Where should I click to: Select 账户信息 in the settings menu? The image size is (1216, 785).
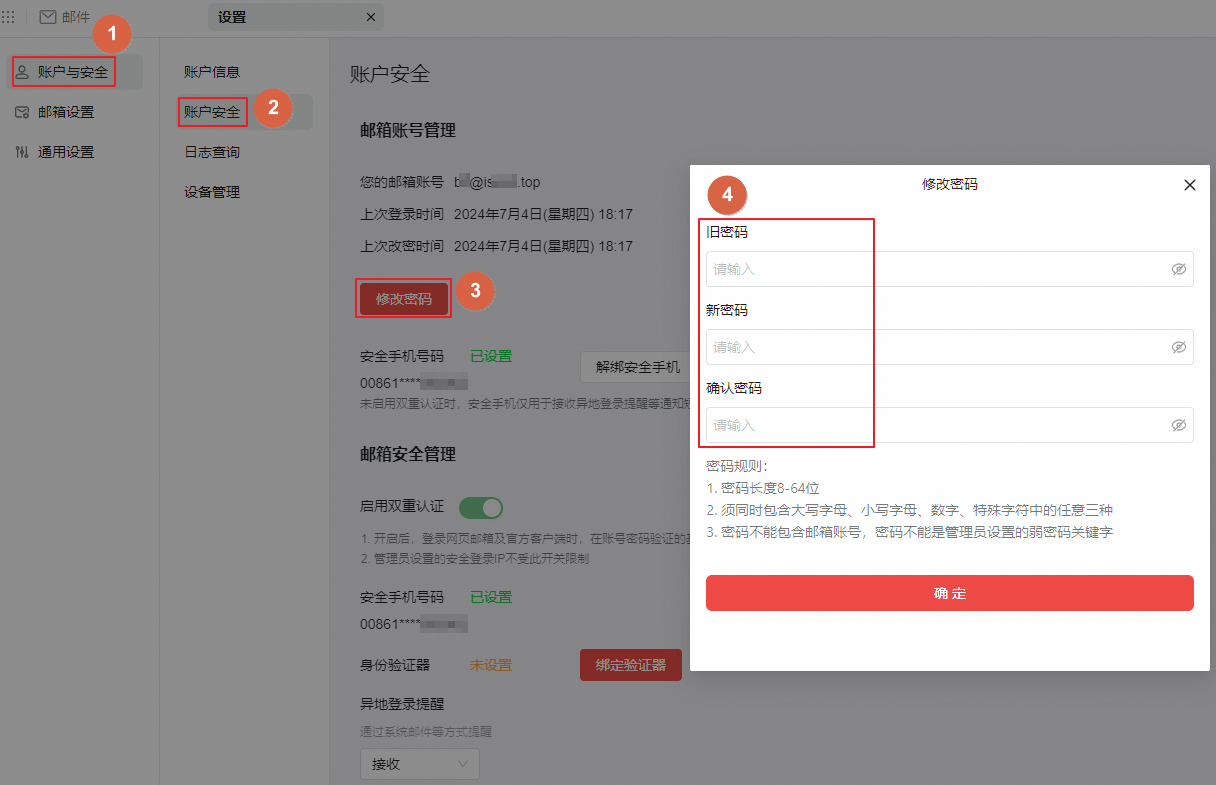point(211,71)
